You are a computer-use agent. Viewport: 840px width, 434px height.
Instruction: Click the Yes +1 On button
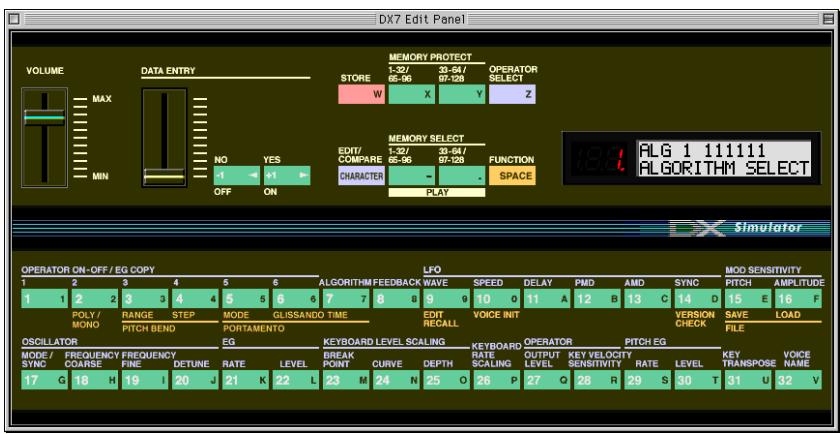pyautogui.click(x=287, y=176)
